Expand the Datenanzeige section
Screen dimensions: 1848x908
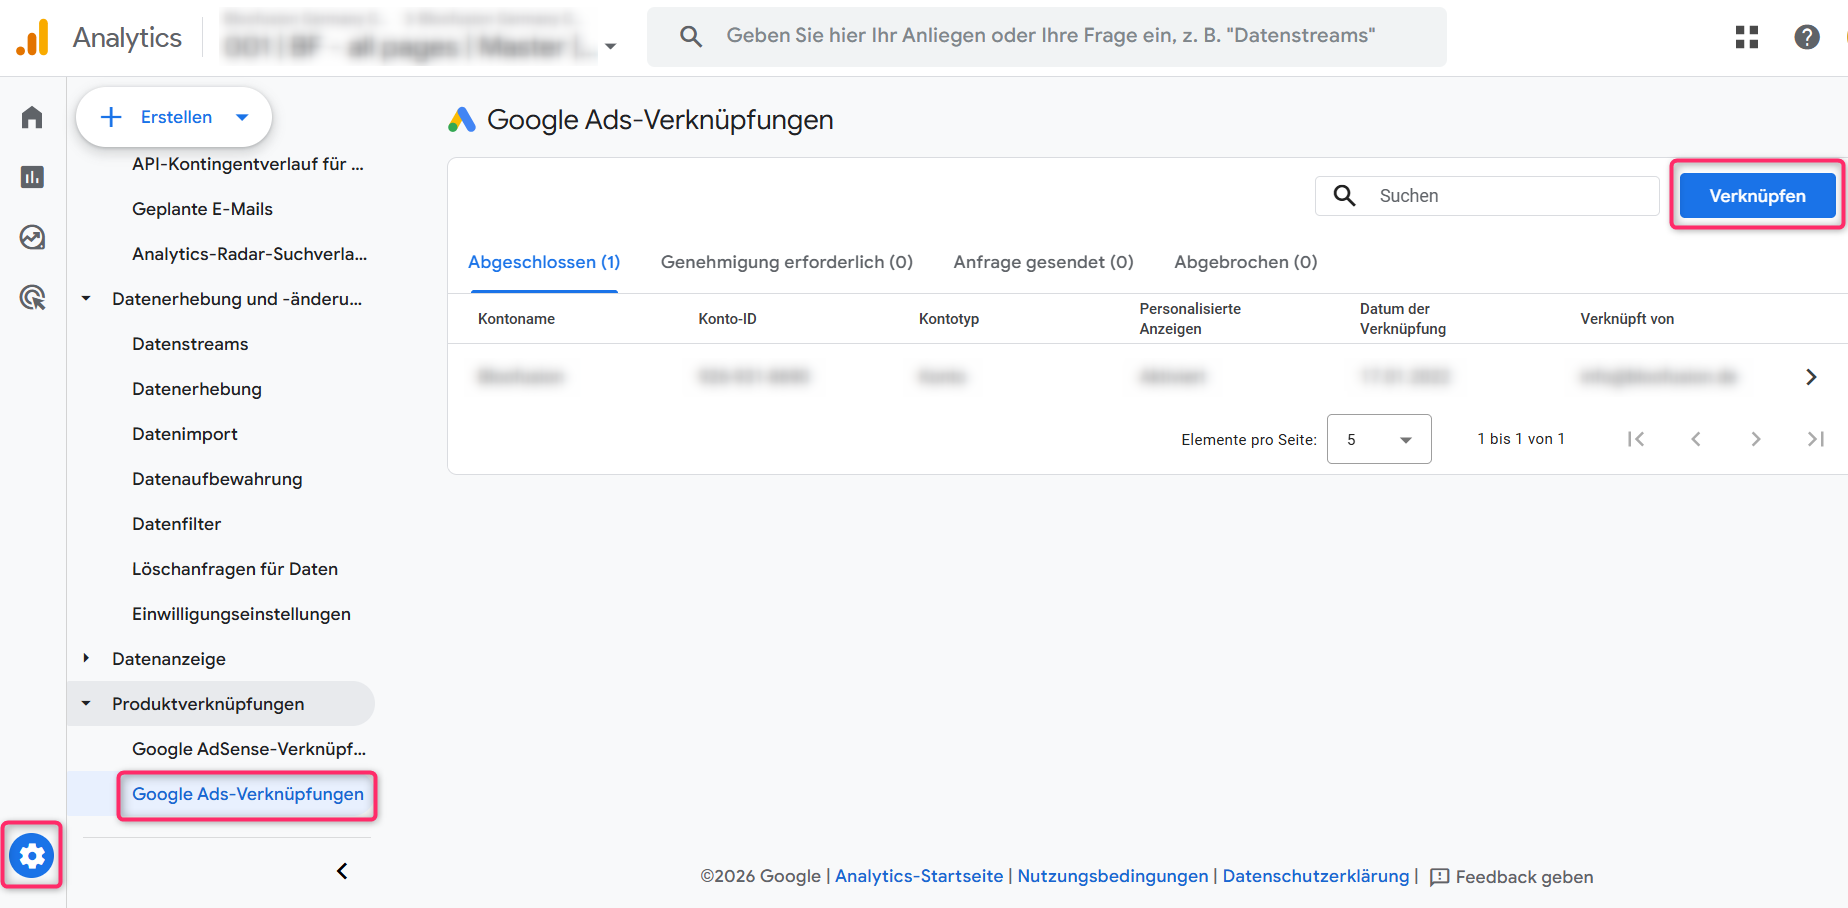(x=86, y=658)
